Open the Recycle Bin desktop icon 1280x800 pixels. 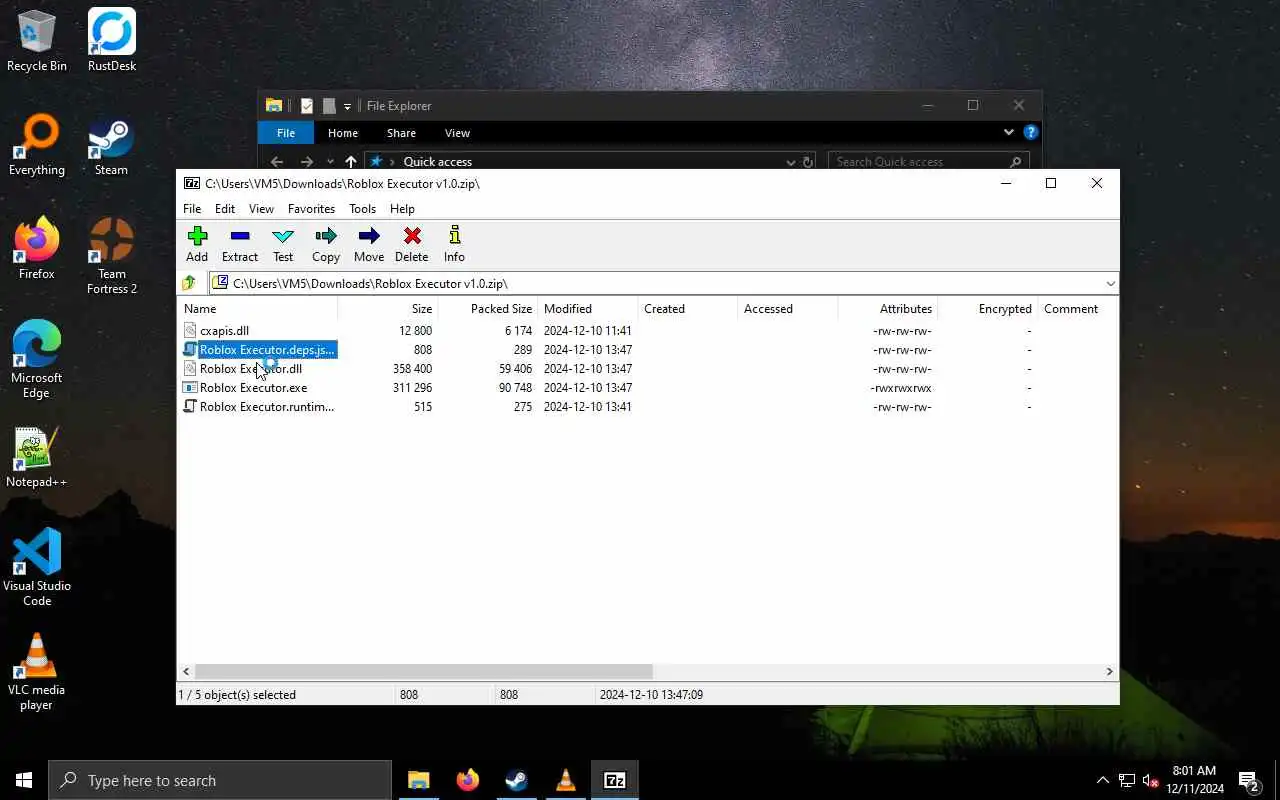[37, 41]
